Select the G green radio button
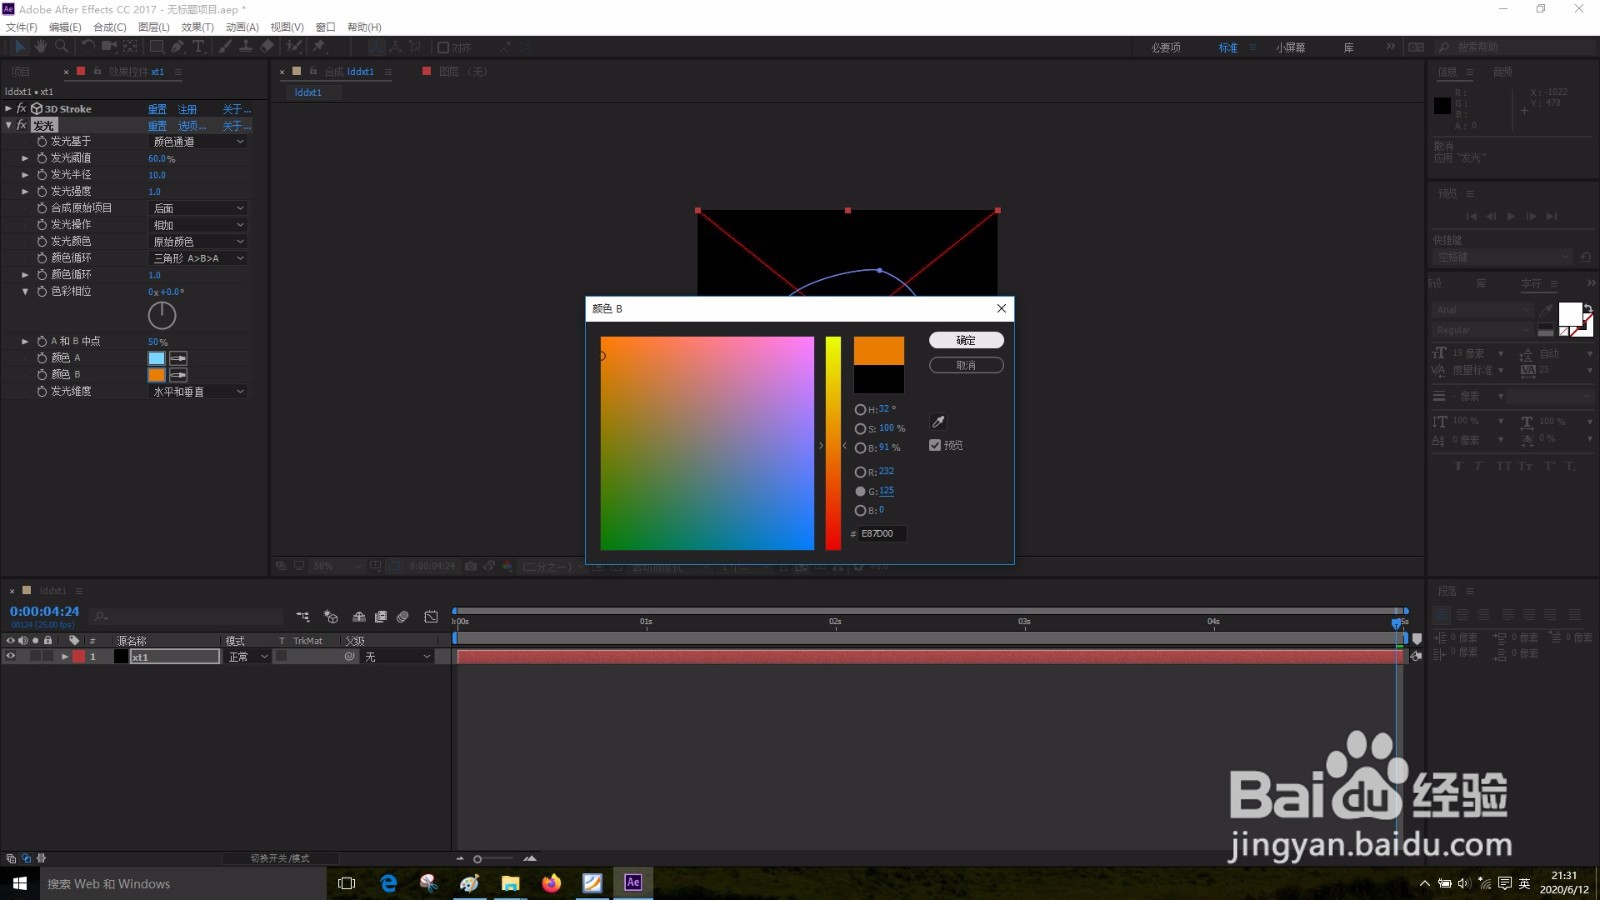1600x900 pixels. 860,491
